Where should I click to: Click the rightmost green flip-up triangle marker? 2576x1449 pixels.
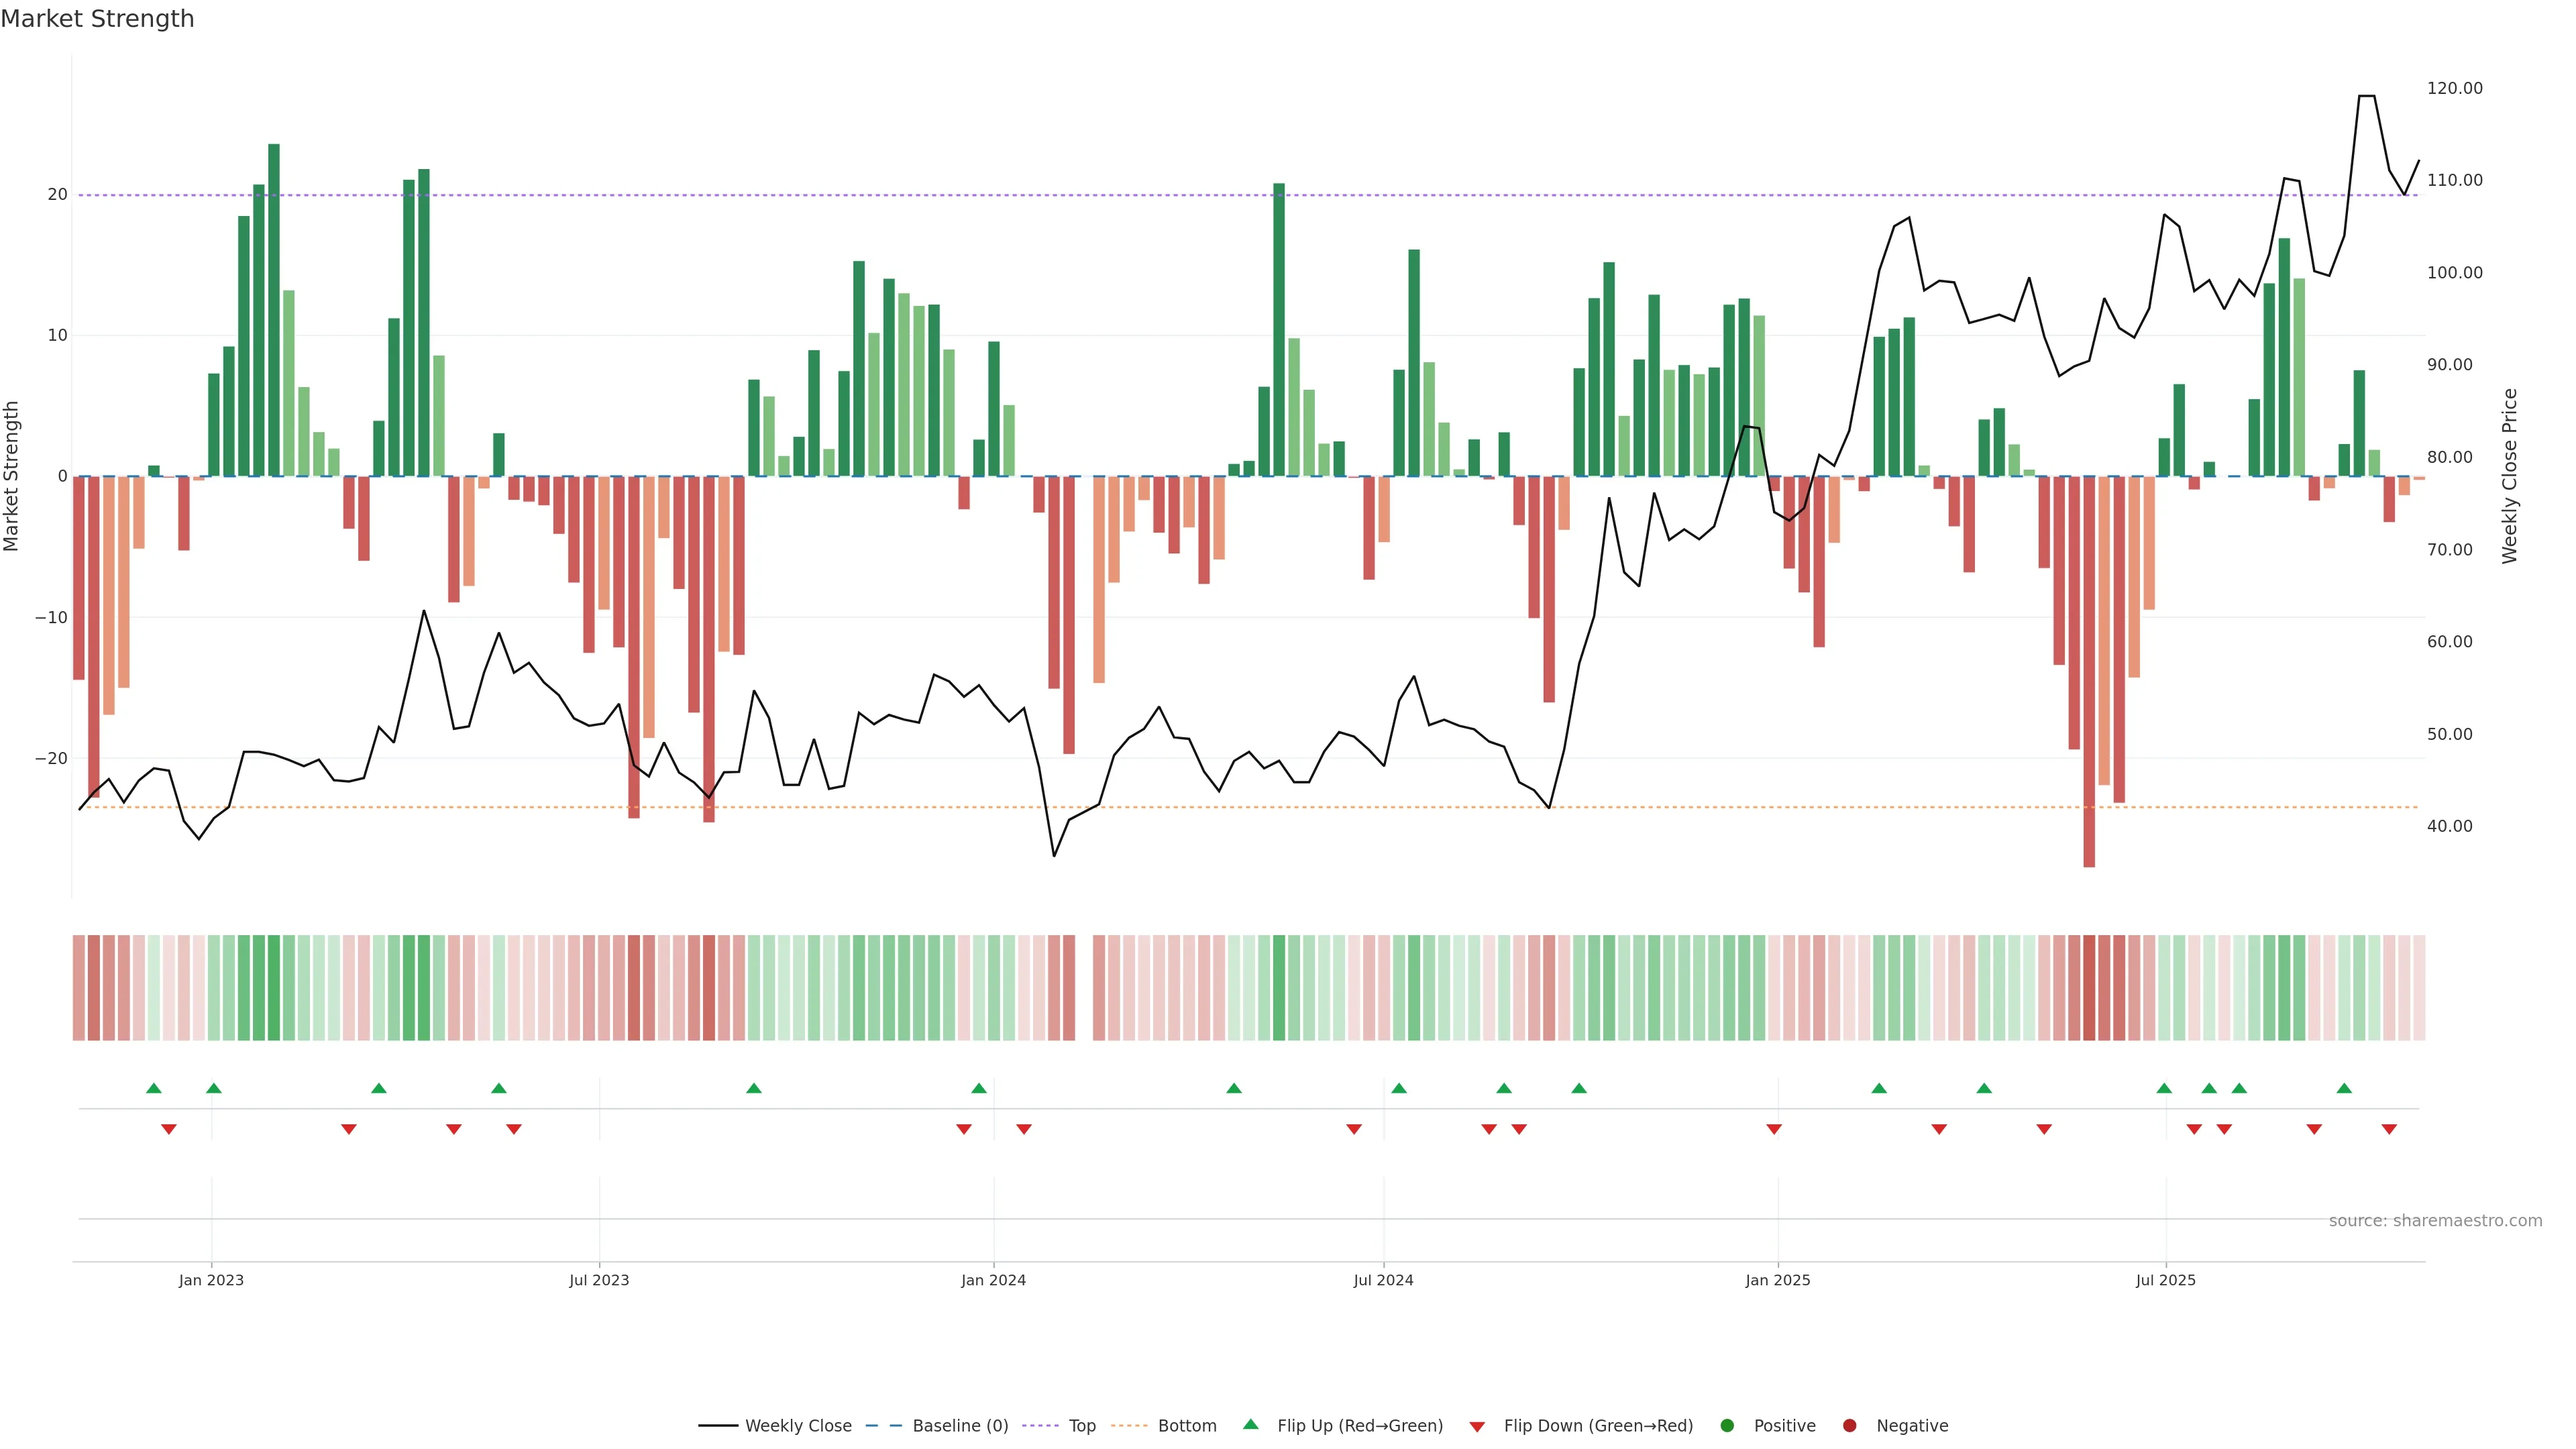[2344, 1088]
